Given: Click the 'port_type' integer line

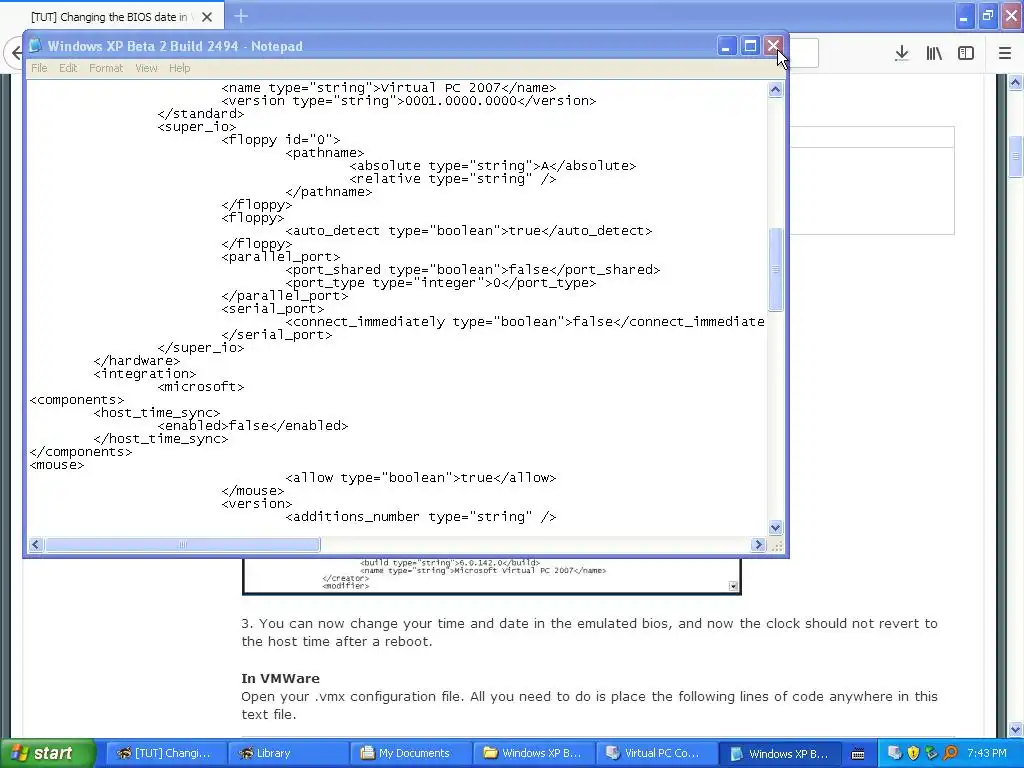Looking at the screenshot, I should 441,283.
